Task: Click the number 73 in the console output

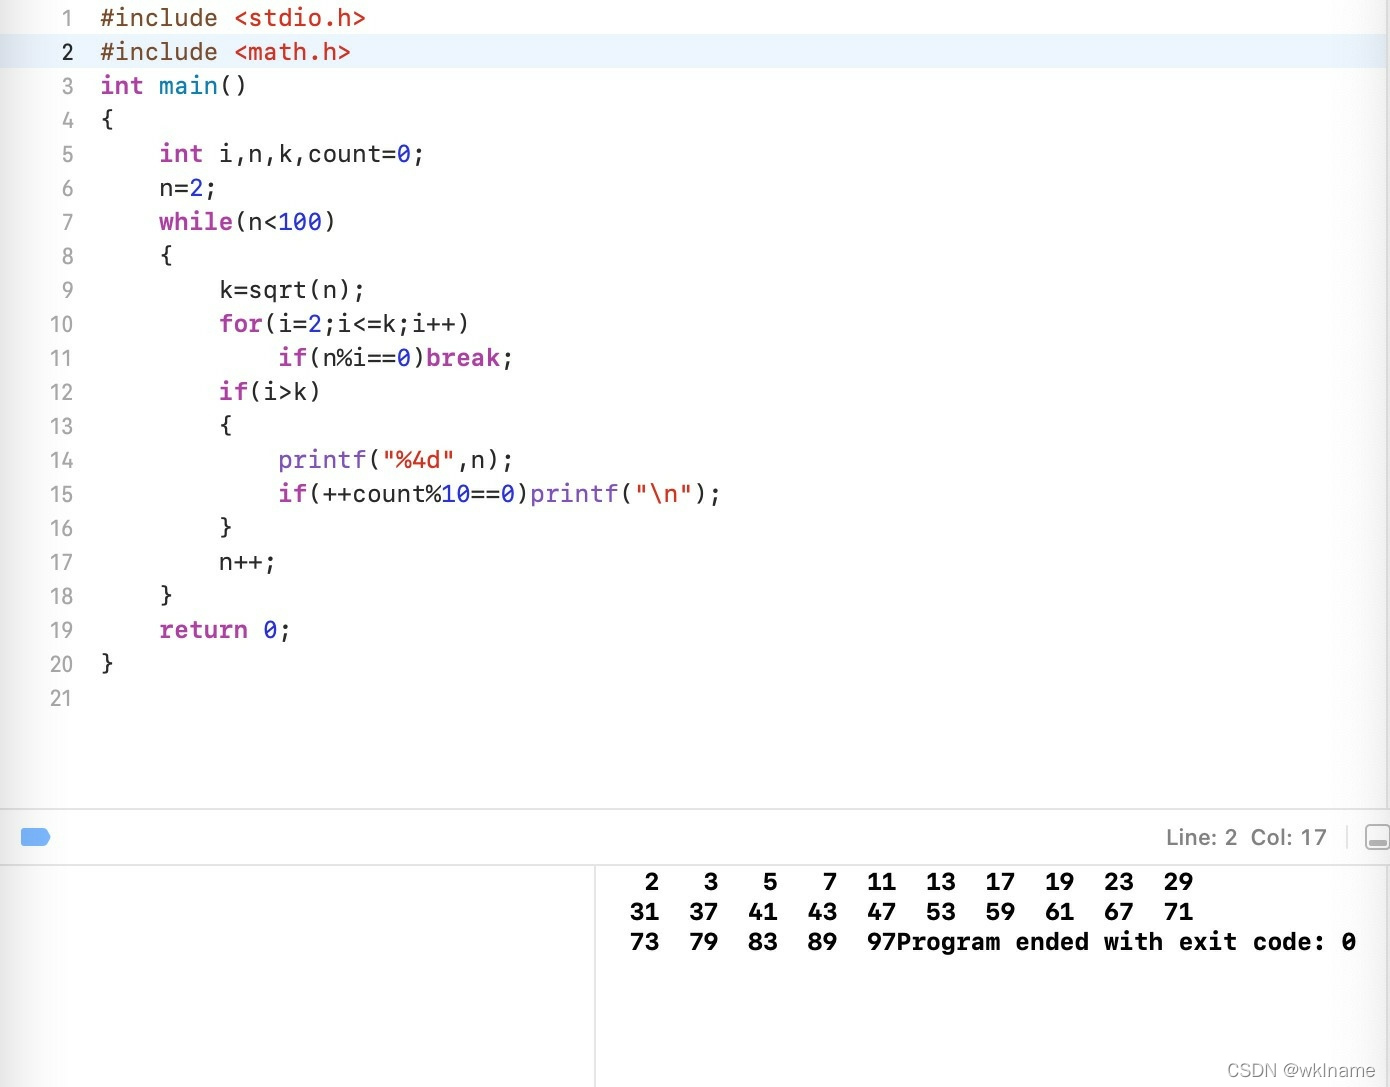Action: coord(645,942)
